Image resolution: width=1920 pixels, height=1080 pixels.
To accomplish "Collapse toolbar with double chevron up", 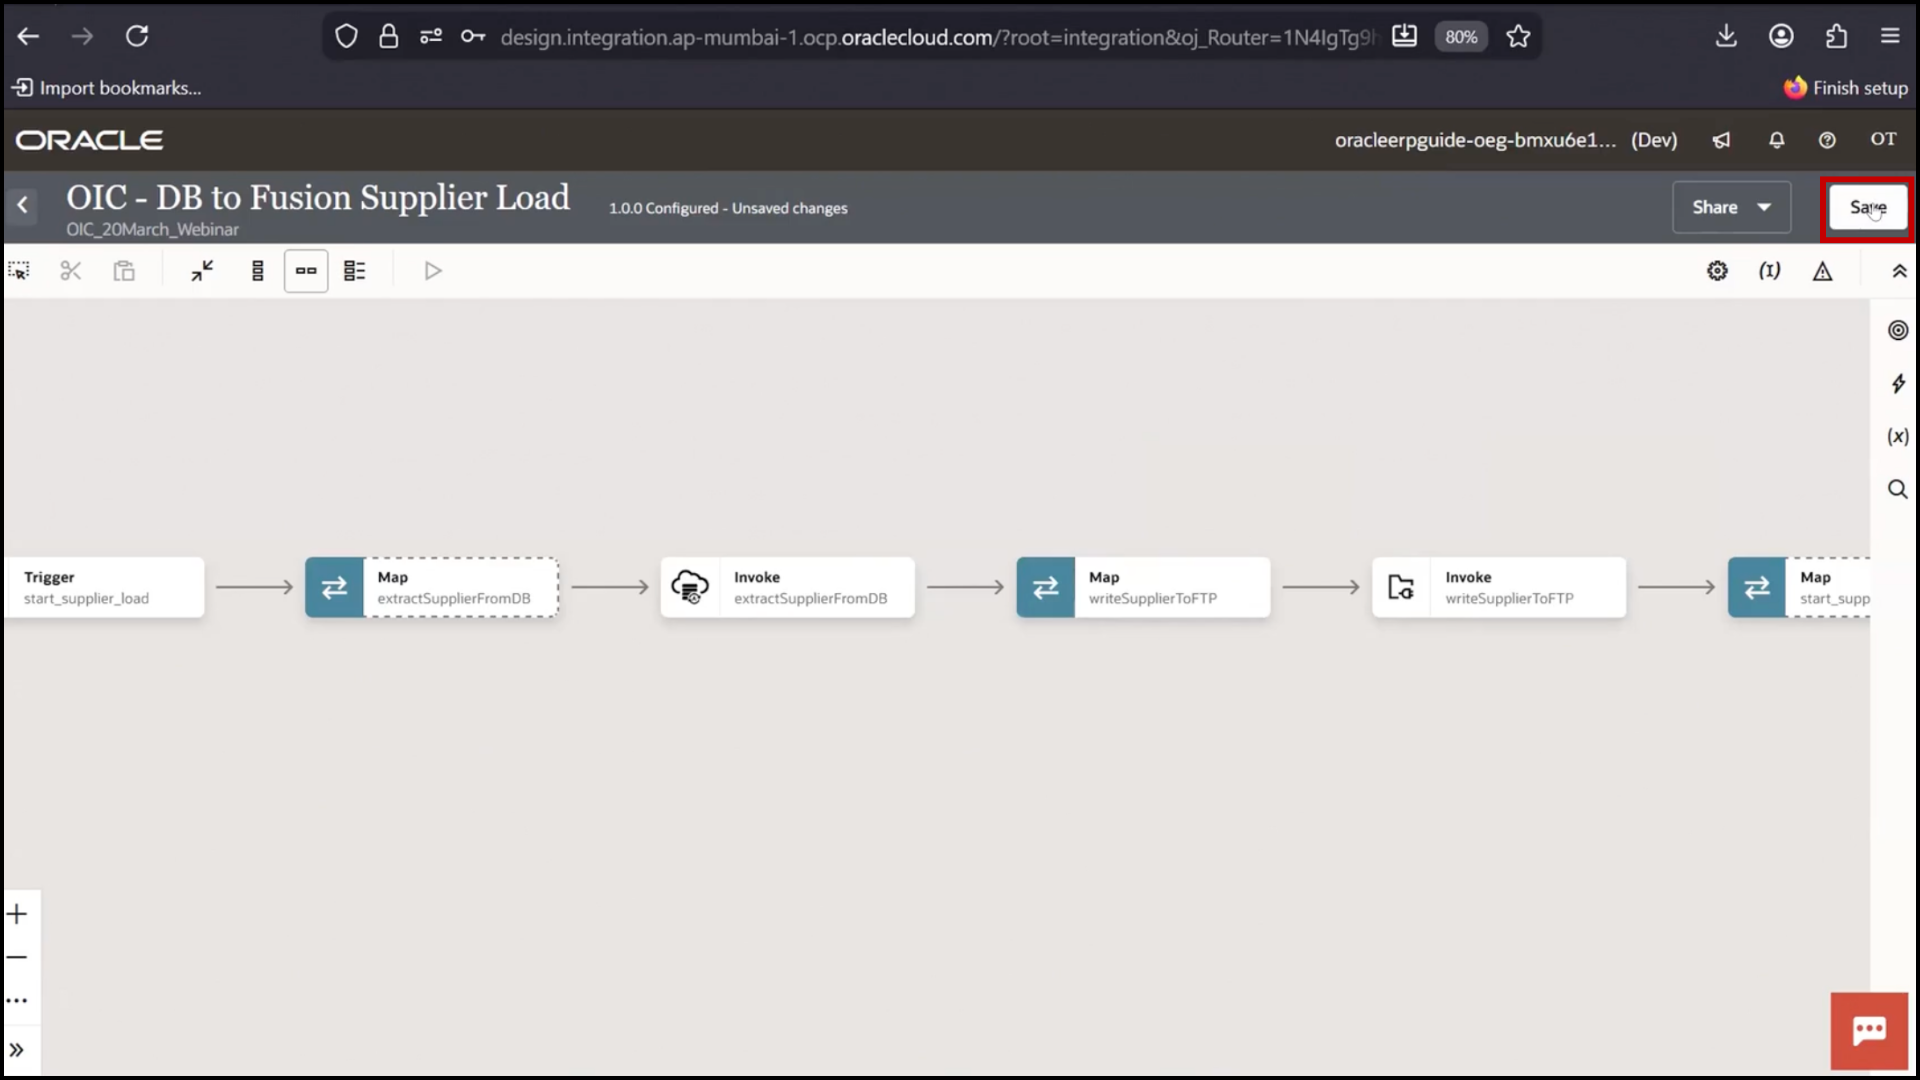I will coord(1899,271).
